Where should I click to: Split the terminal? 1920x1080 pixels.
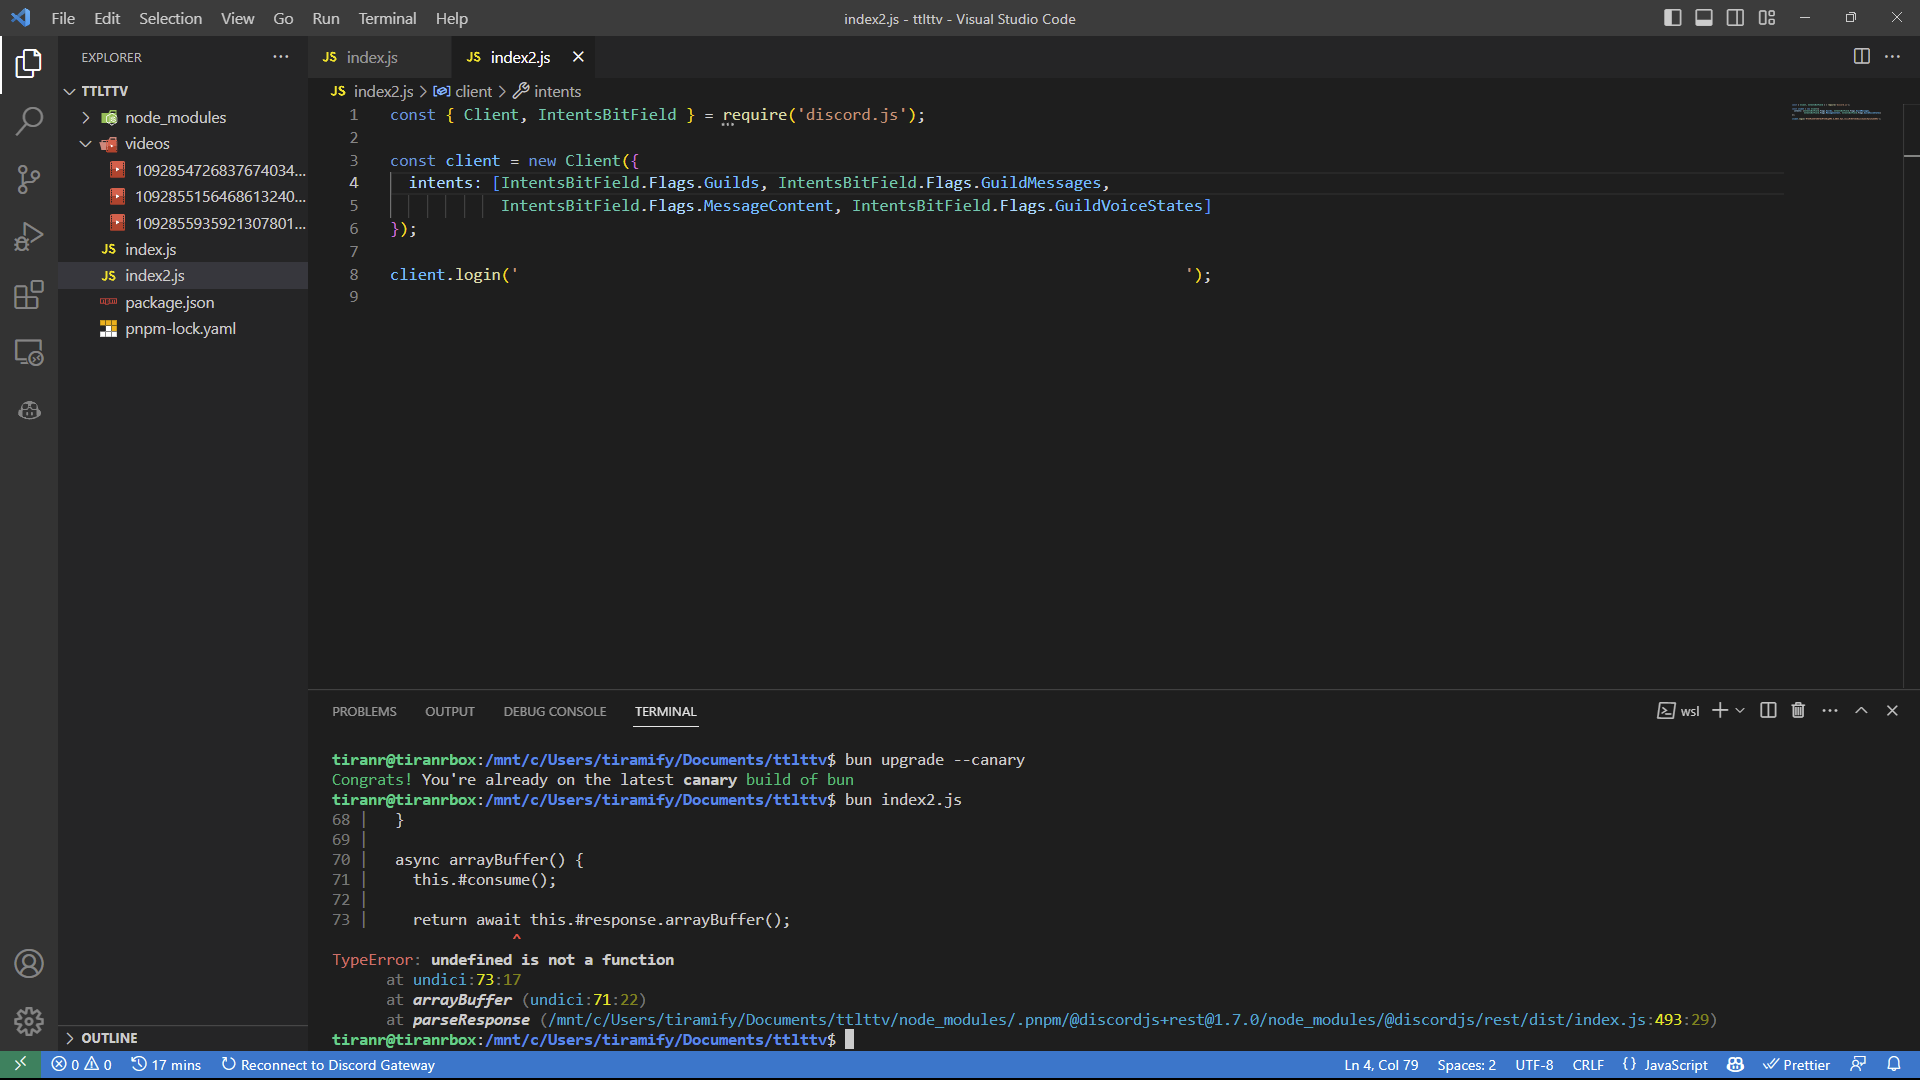(1766, 710)
